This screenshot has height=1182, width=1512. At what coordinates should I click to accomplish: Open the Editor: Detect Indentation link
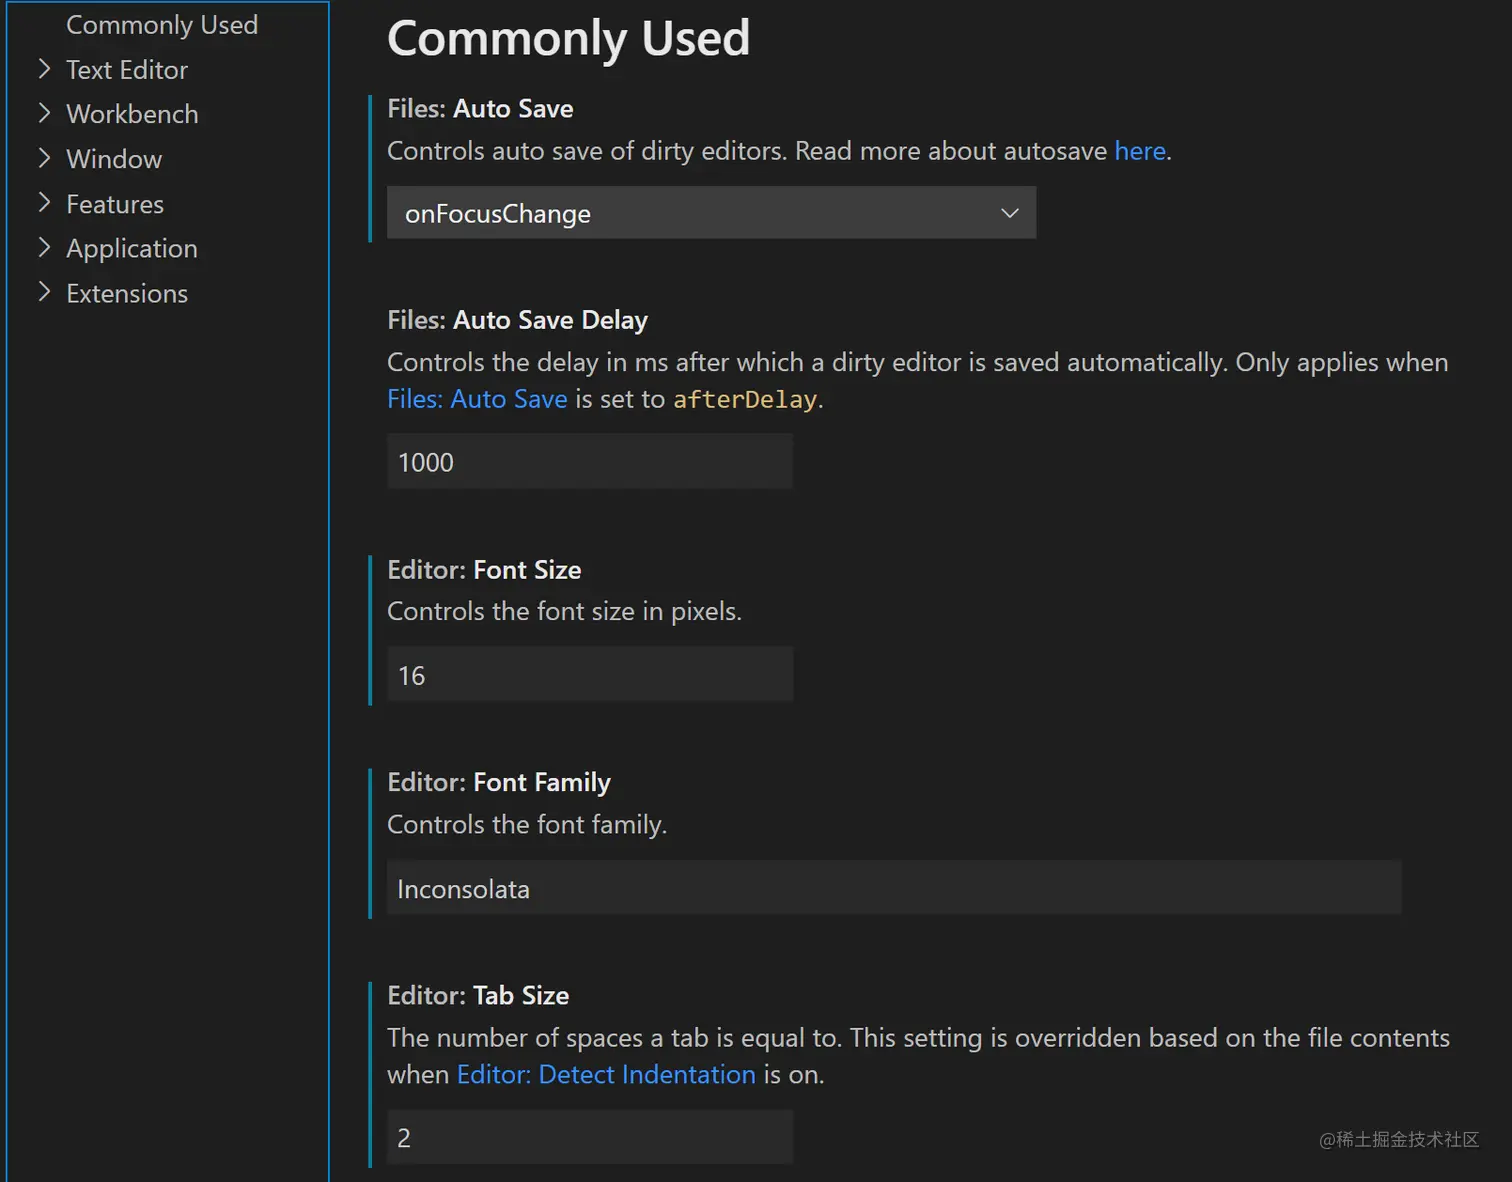coord(606,1074)
